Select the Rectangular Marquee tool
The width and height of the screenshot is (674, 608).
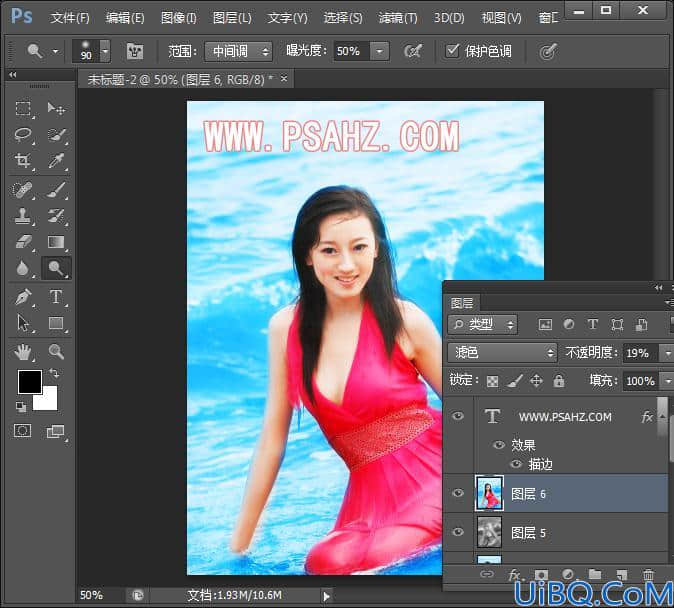(23, 108)
